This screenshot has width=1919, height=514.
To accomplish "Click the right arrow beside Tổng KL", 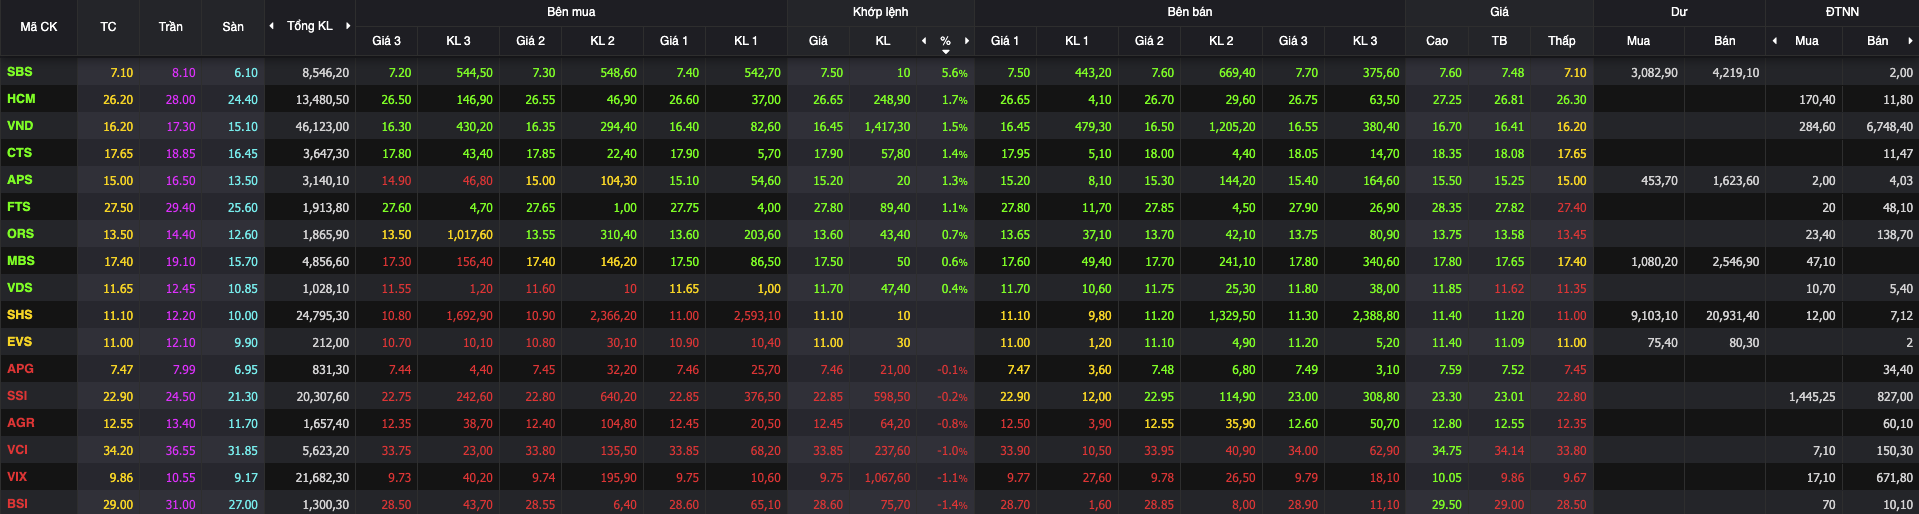I will (x=348, y=26).
